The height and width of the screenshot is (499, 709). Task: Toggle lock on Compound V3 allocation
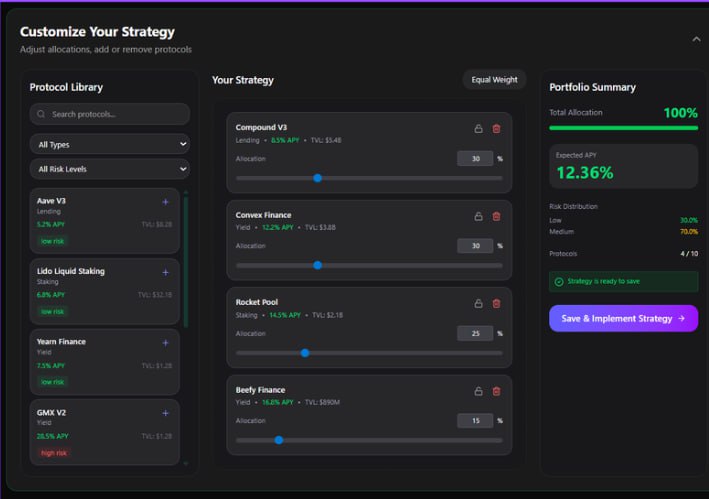(x=478, y=128)
